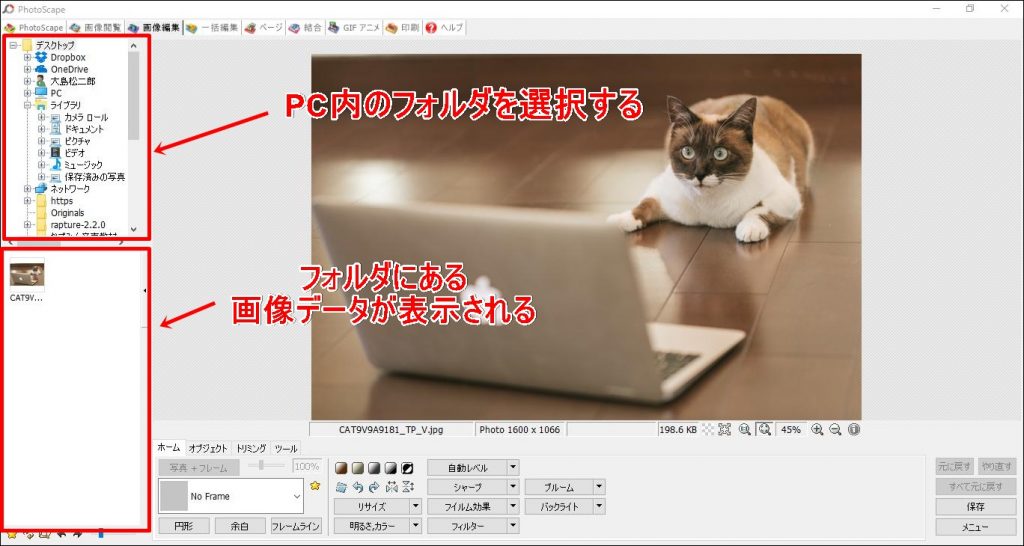Collapse the ライブラリ tree node

tap(27, 105)
